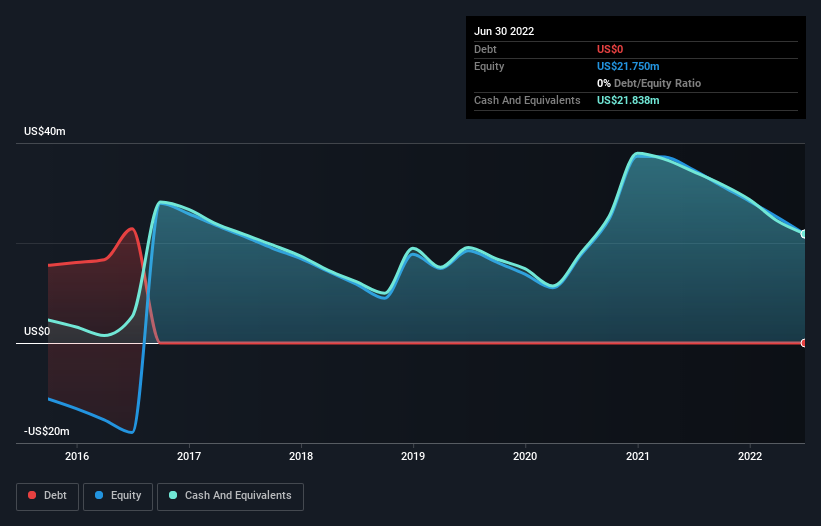Image resolution: width=821 pixels, height=526 pixels.
Task: Click the US$21.838m cash value
Action: [628, 100]
